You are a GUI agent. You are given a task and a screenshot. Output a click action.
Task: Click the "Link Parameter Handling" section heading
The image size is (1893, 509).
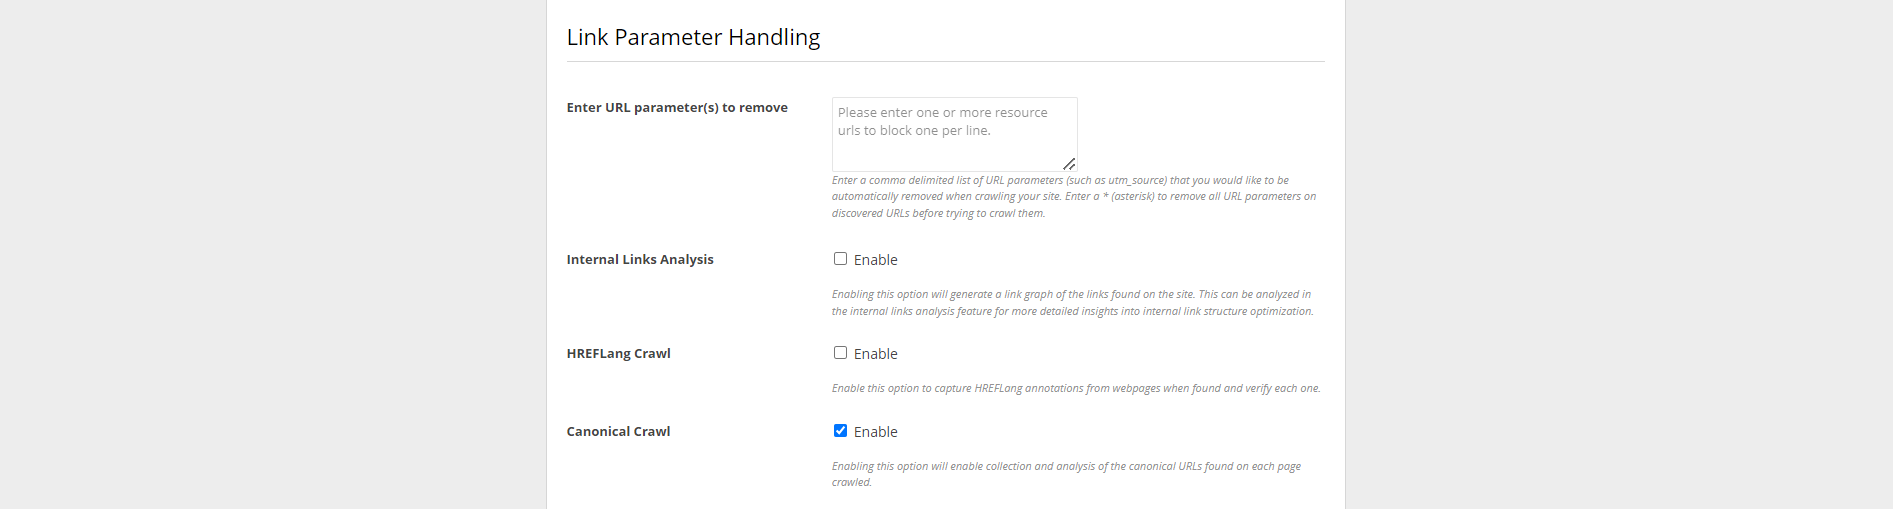[x=693, y=38]
